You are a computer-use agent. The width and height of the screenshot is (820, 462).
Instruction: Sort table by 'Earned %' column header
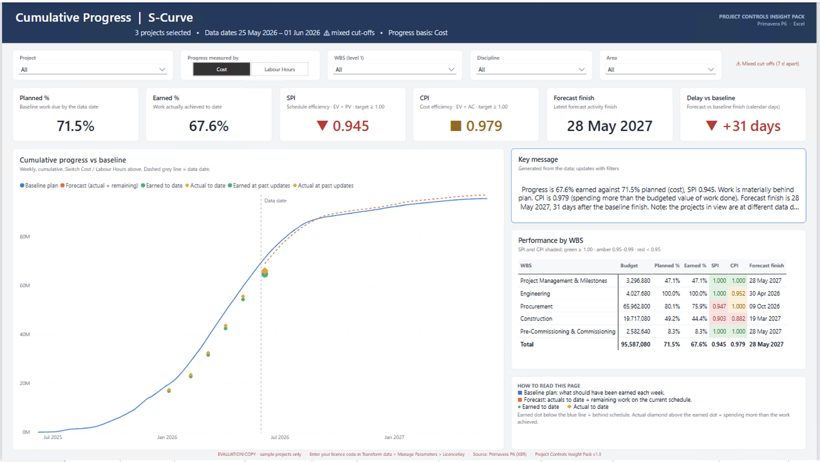coord(695,266)
